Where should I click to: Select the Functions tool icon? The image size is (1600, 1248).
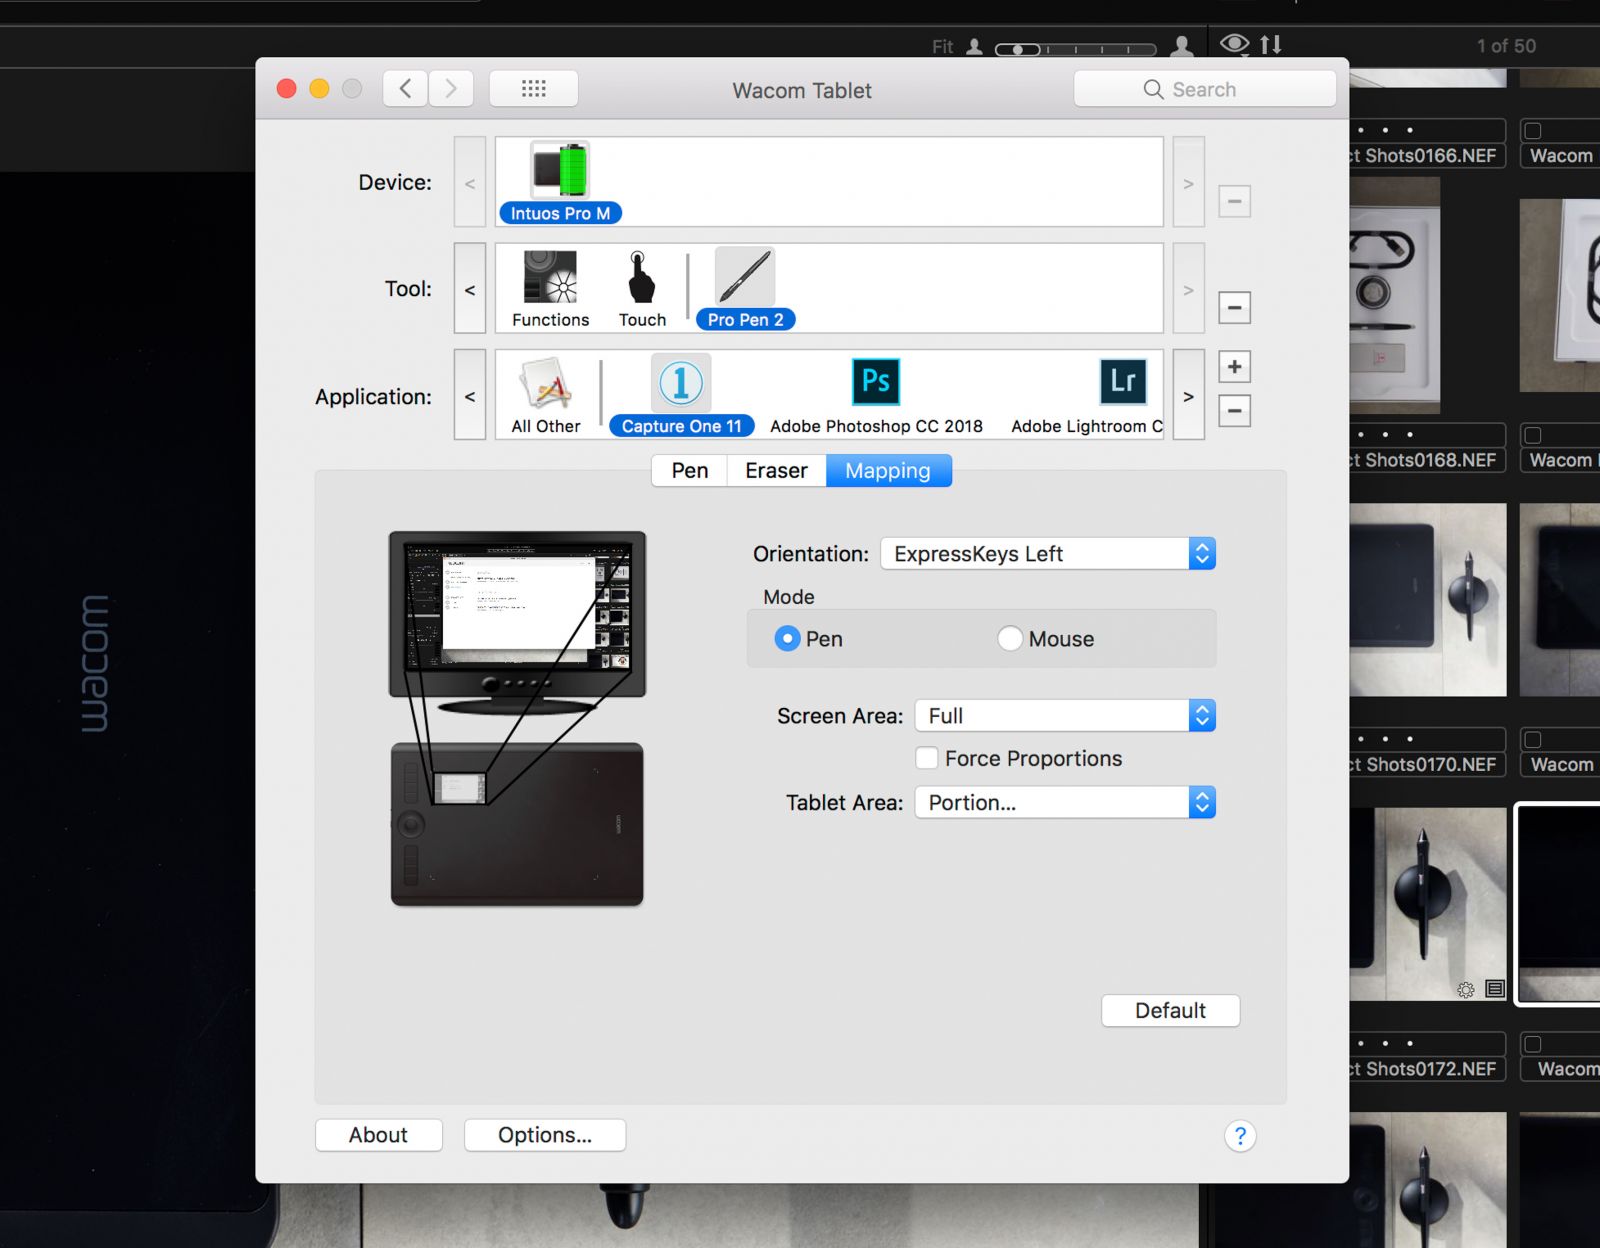pos(550,278)
